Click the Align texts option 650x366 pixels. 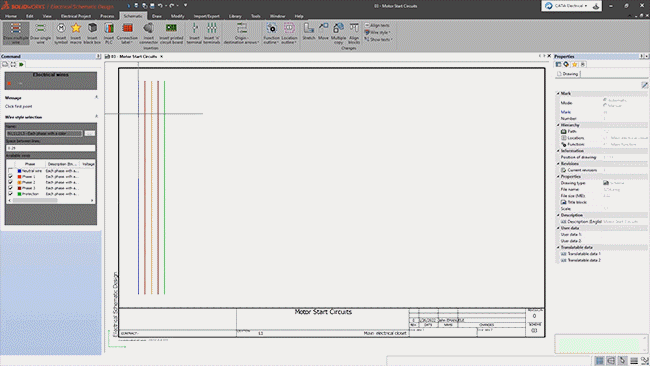(377, 25)
